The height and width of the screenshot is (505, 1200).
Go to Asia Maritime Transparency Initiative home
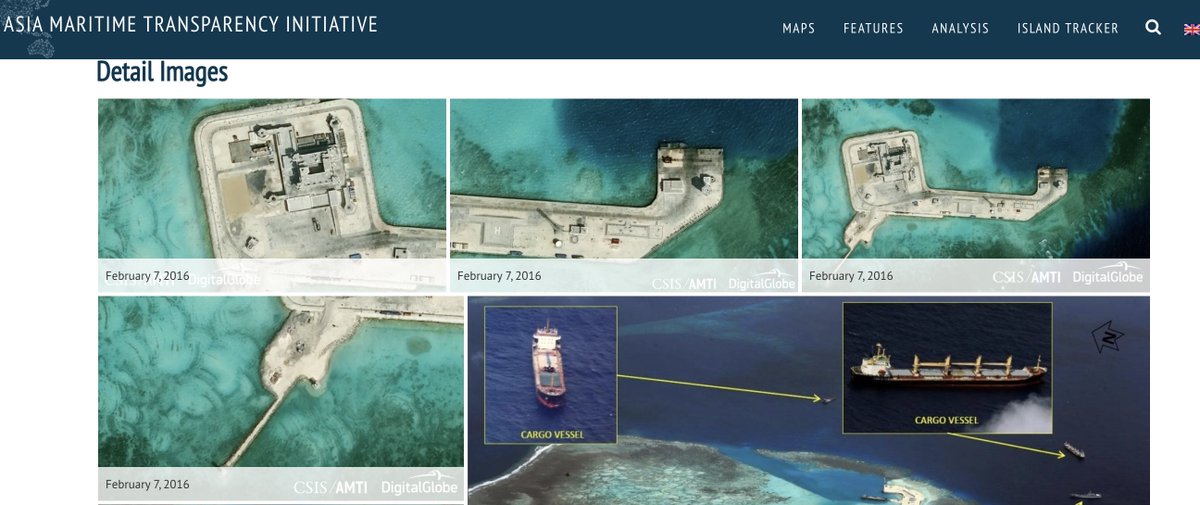(190, 24)
